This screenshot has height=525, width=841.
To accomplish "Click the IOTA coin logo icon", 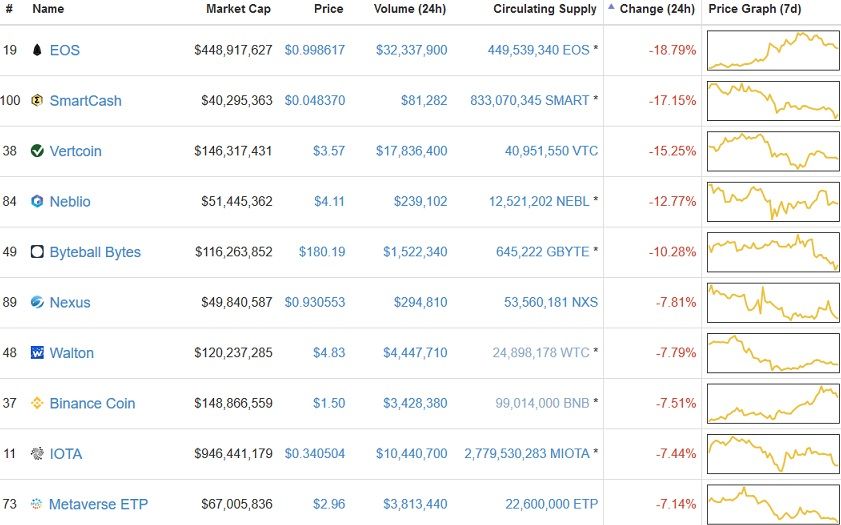I will pos(37,454).
